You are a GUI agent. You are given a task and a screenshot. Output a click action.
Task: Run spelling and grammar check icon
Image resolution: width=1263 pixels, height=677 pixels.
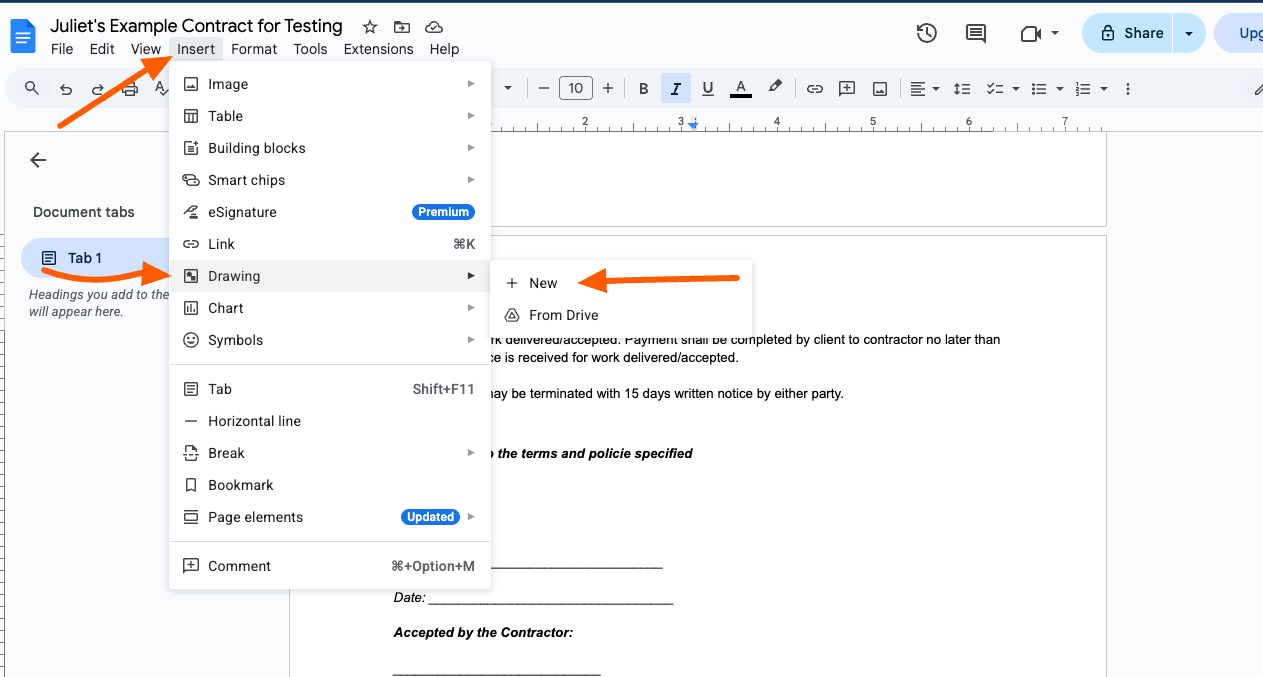click(161, 88)
